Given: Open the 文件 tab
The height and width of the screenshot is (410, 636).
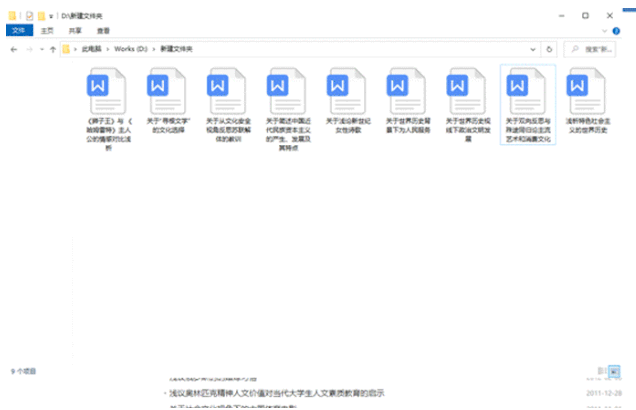Looking at the screenshot, I should (19, 30).
